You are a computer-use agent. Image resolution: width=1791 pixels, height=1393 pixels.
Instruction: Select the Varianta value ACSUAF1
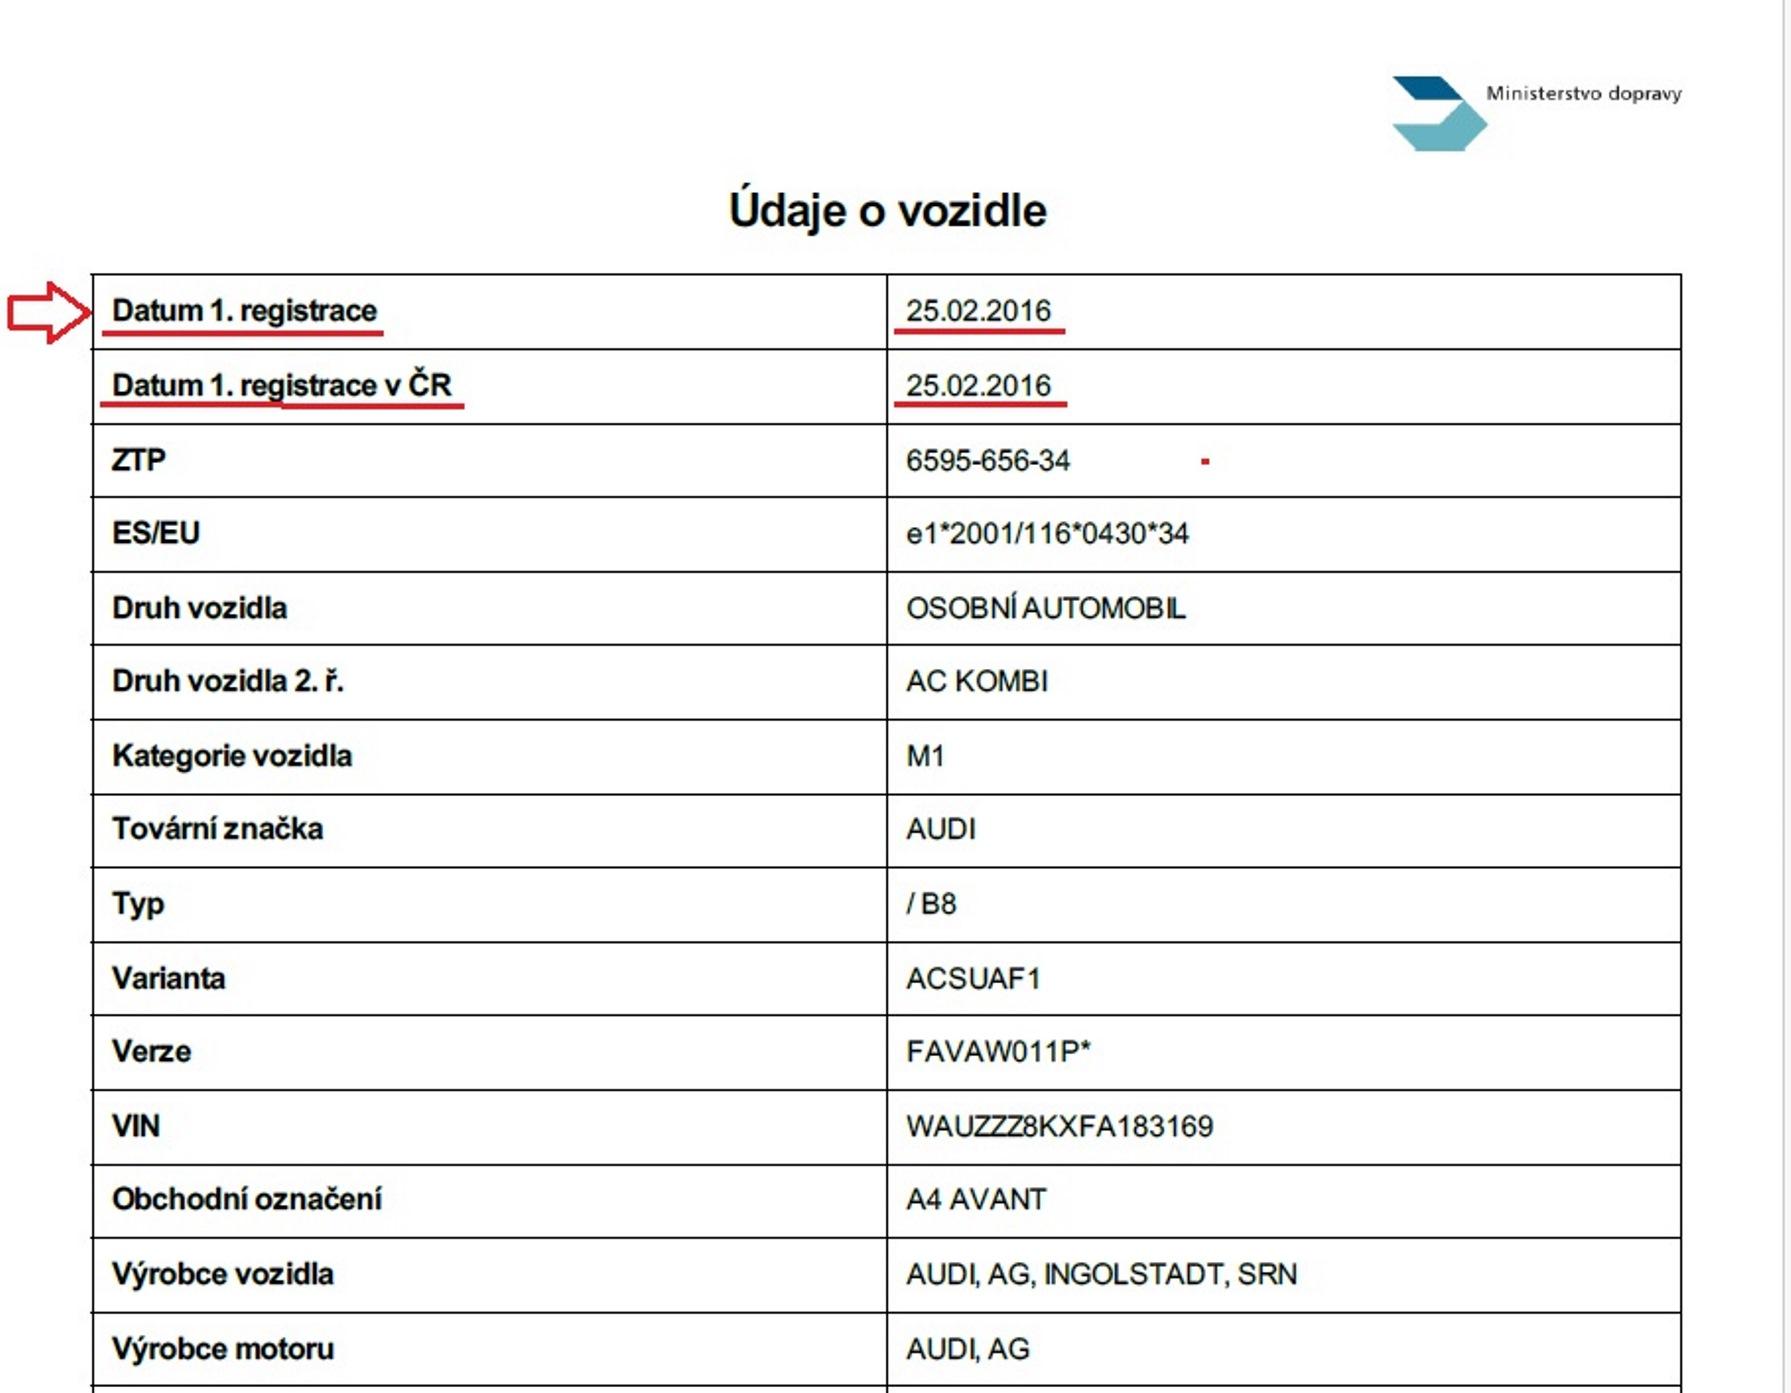coord(973,978)
